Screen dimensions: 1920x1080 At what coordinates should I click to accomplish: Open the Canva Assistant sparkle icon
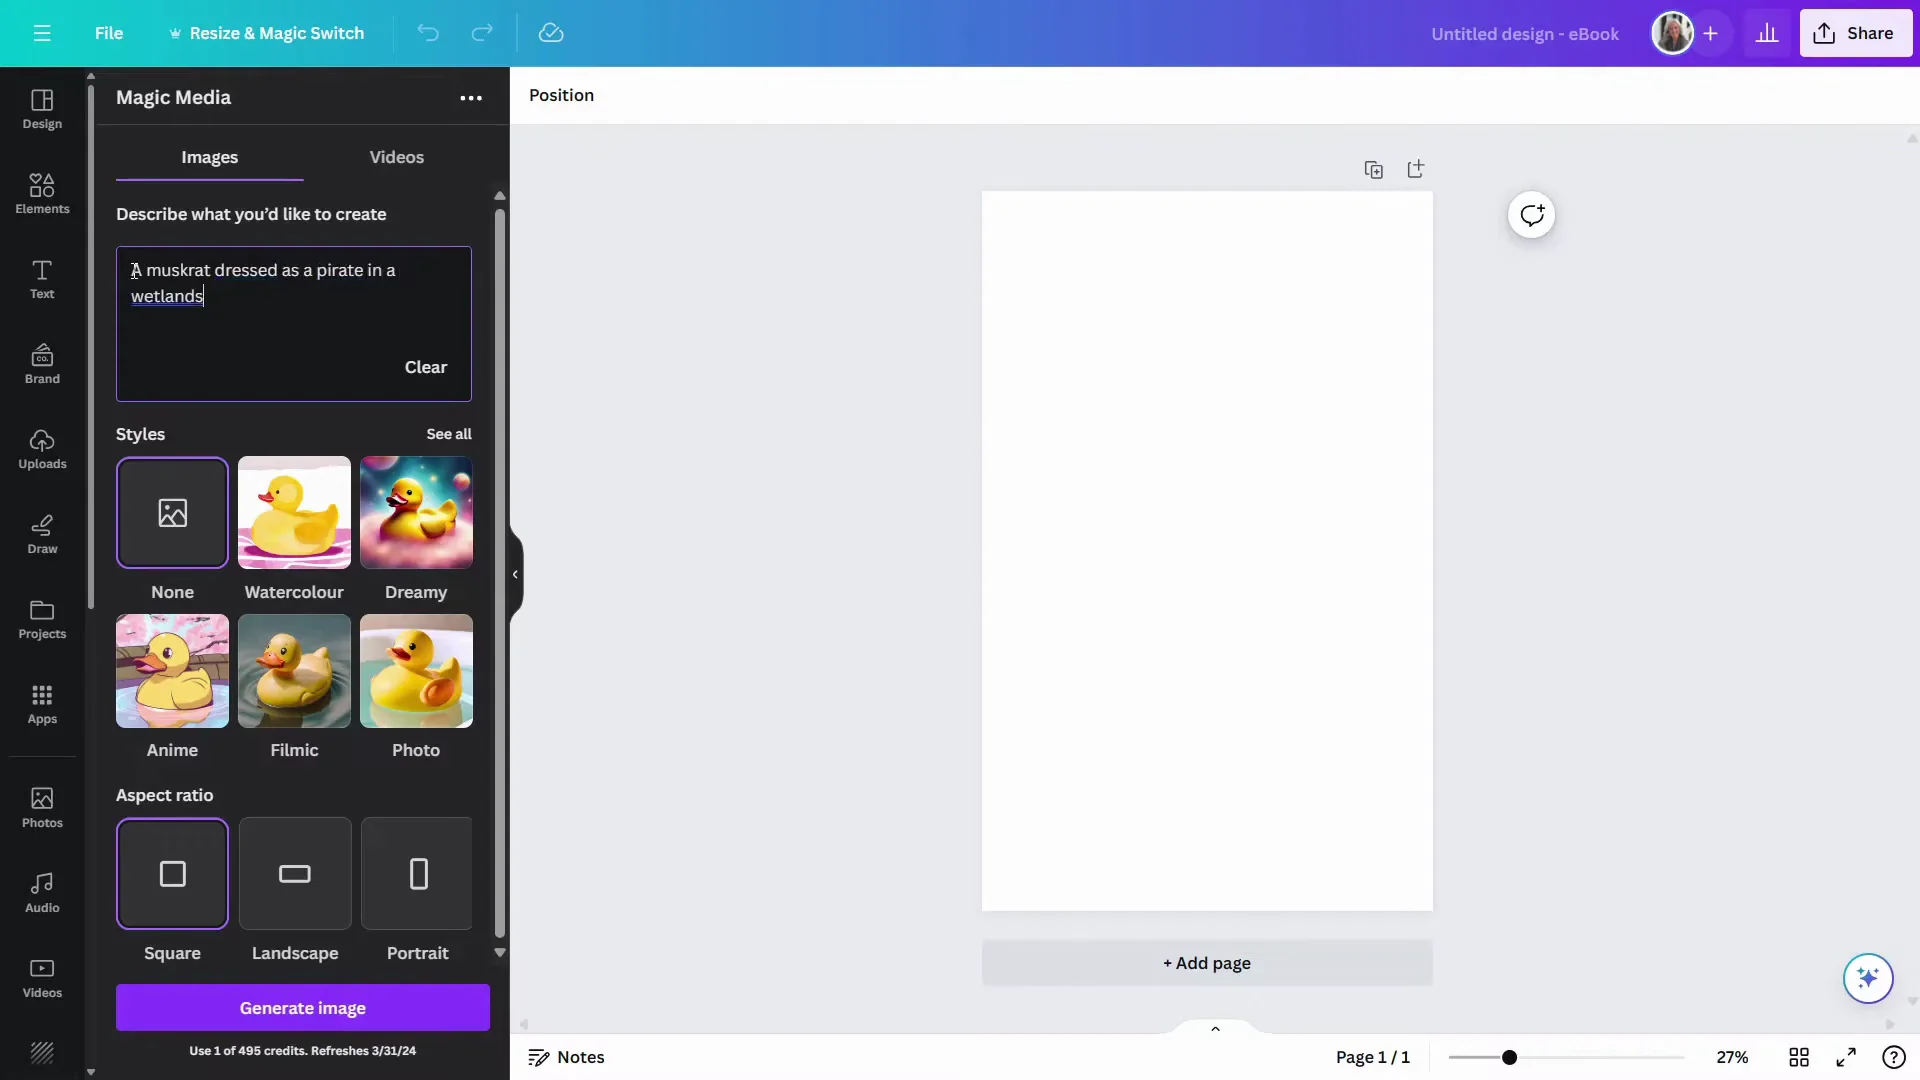[1868, 979]
